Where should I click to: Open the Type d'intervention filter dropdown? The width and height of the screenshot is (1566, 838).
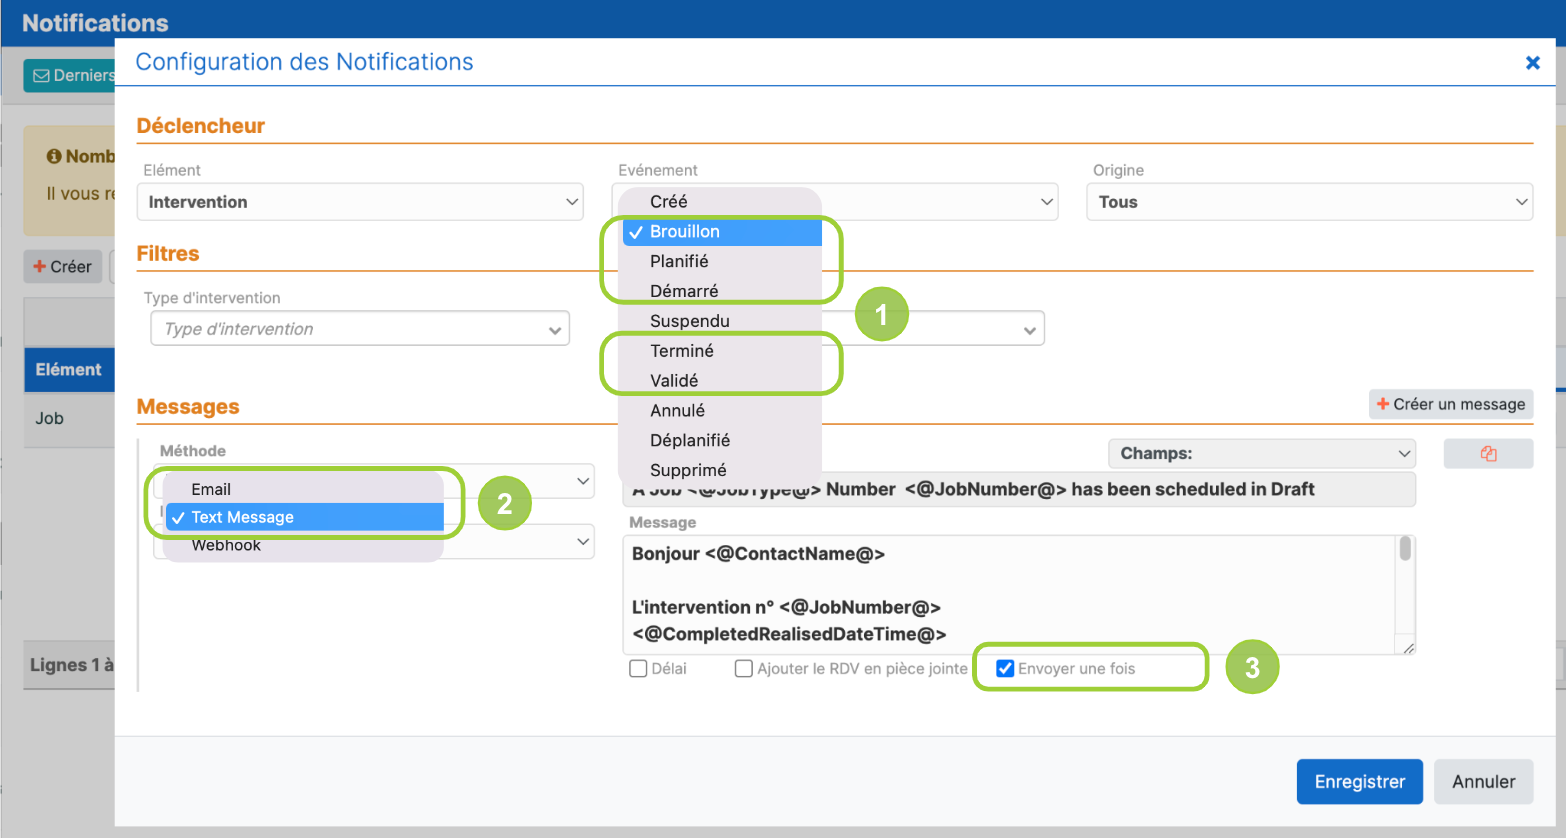360,329
